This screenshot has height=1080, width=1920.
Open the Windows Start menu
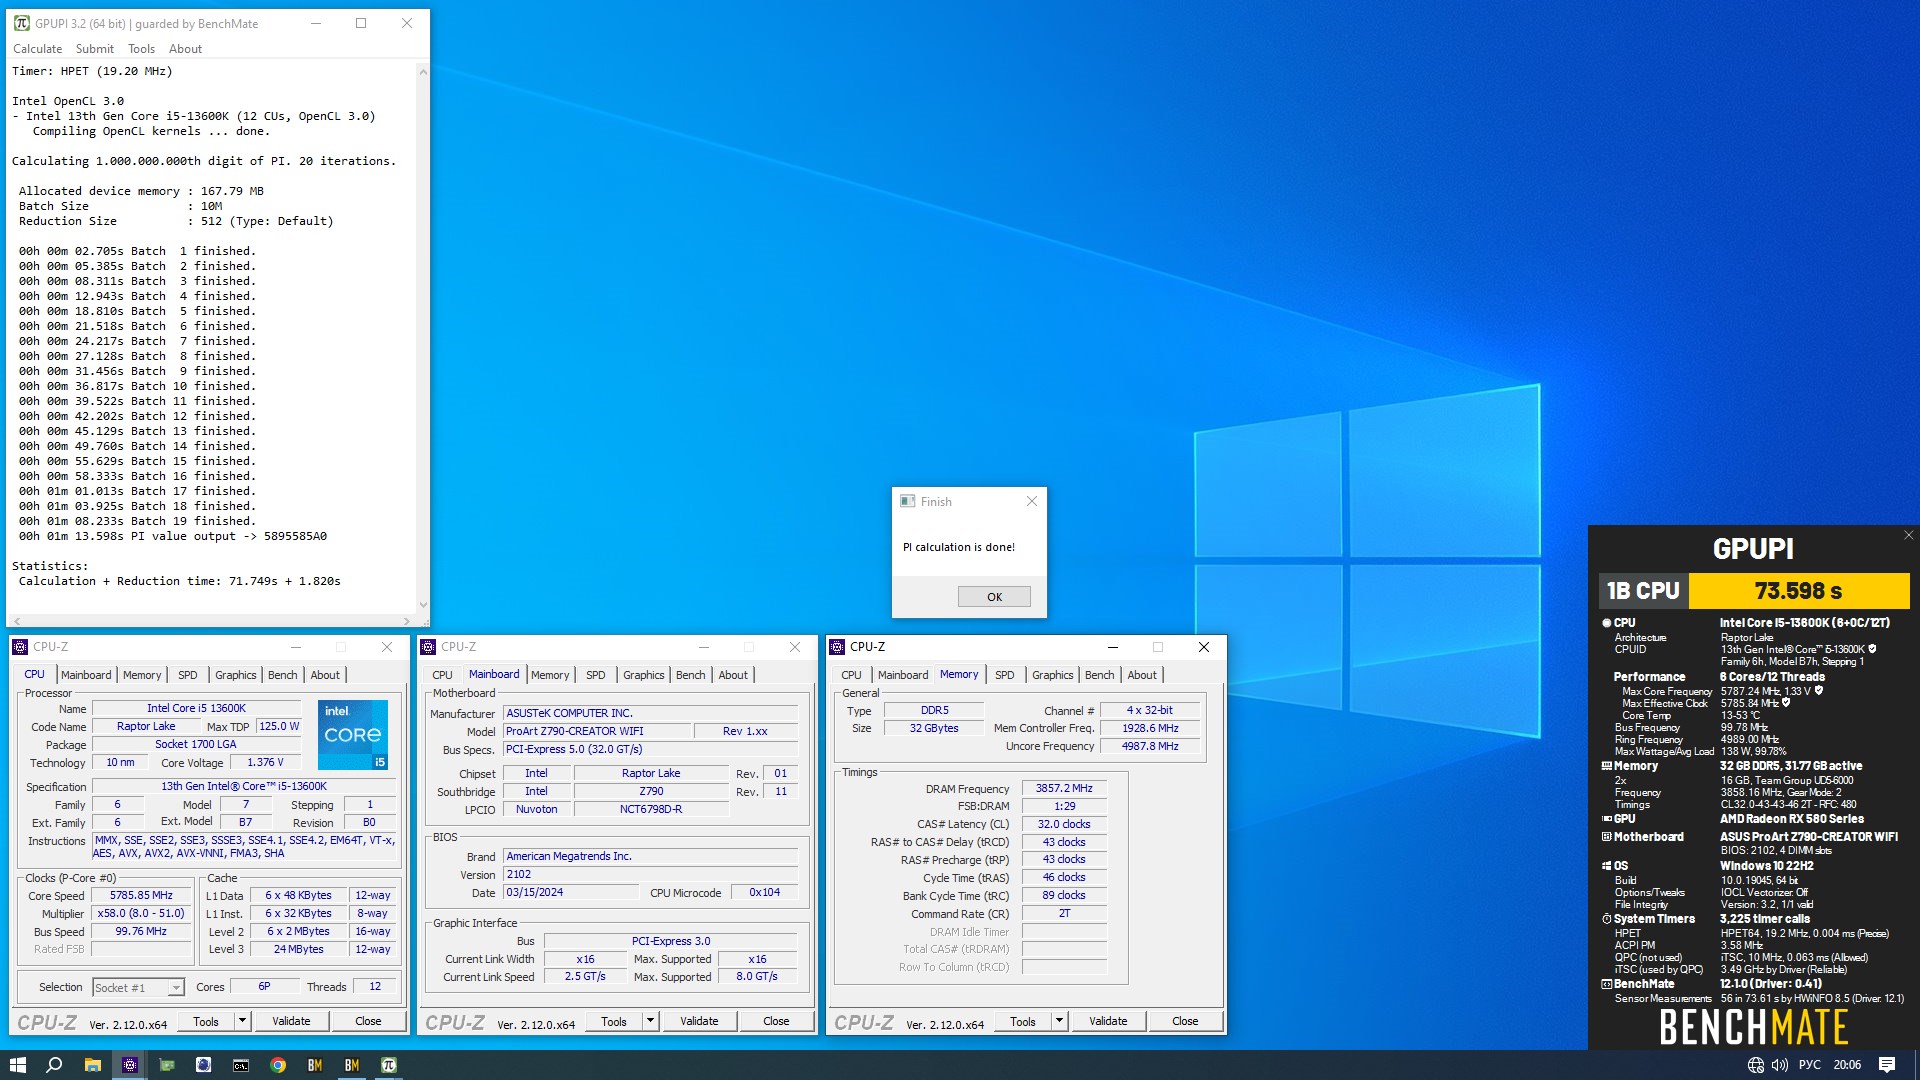(17, 1065)
